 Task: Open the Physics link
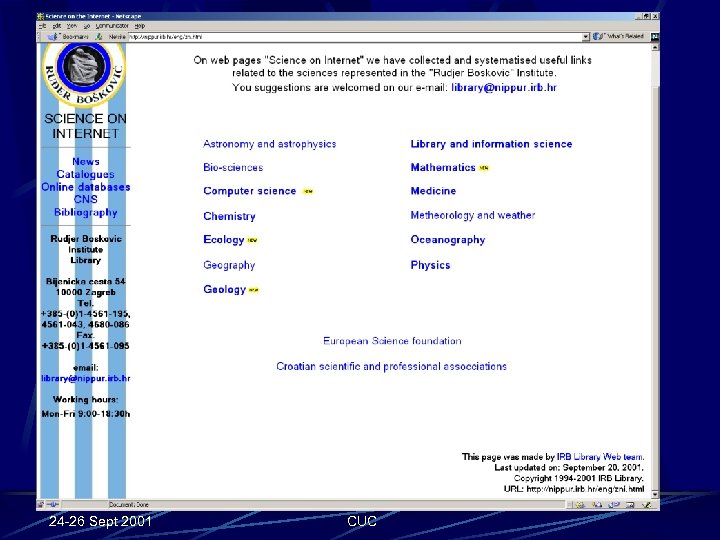point(431,265)
